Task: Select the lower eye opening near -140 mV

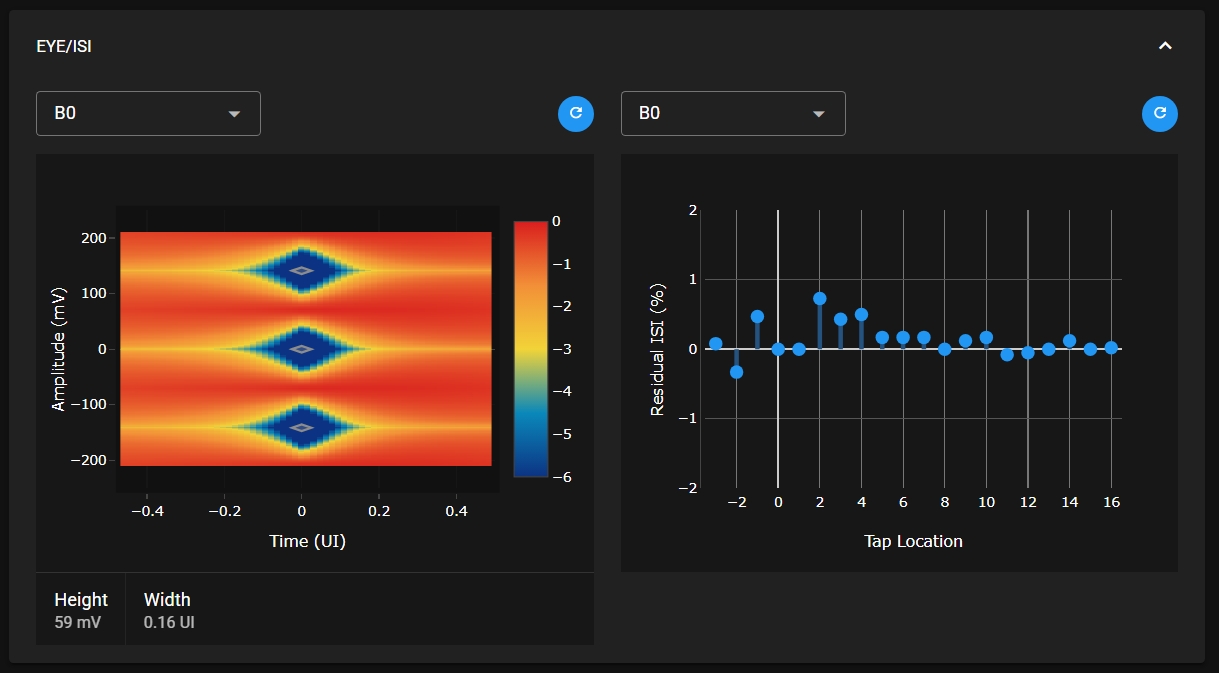Action: click(x=302, y=427)
